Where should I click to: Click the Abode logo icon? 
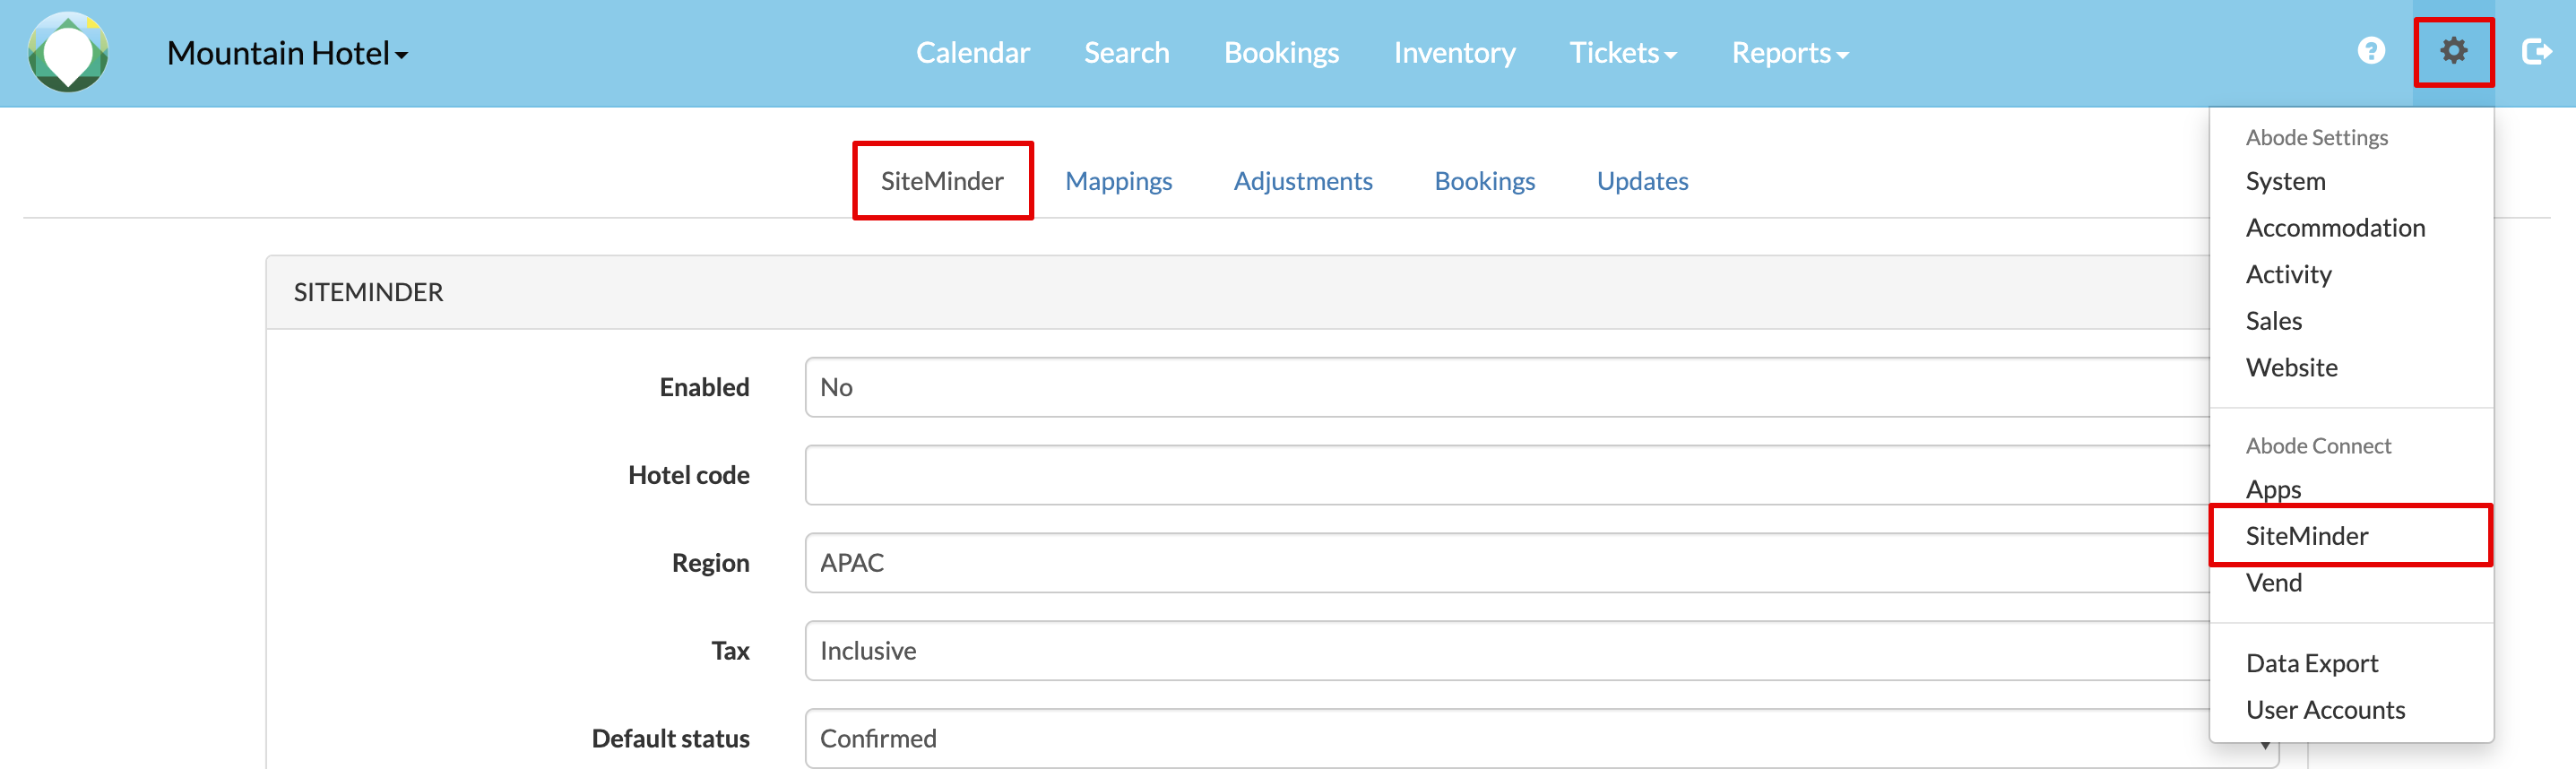[68, 52]
